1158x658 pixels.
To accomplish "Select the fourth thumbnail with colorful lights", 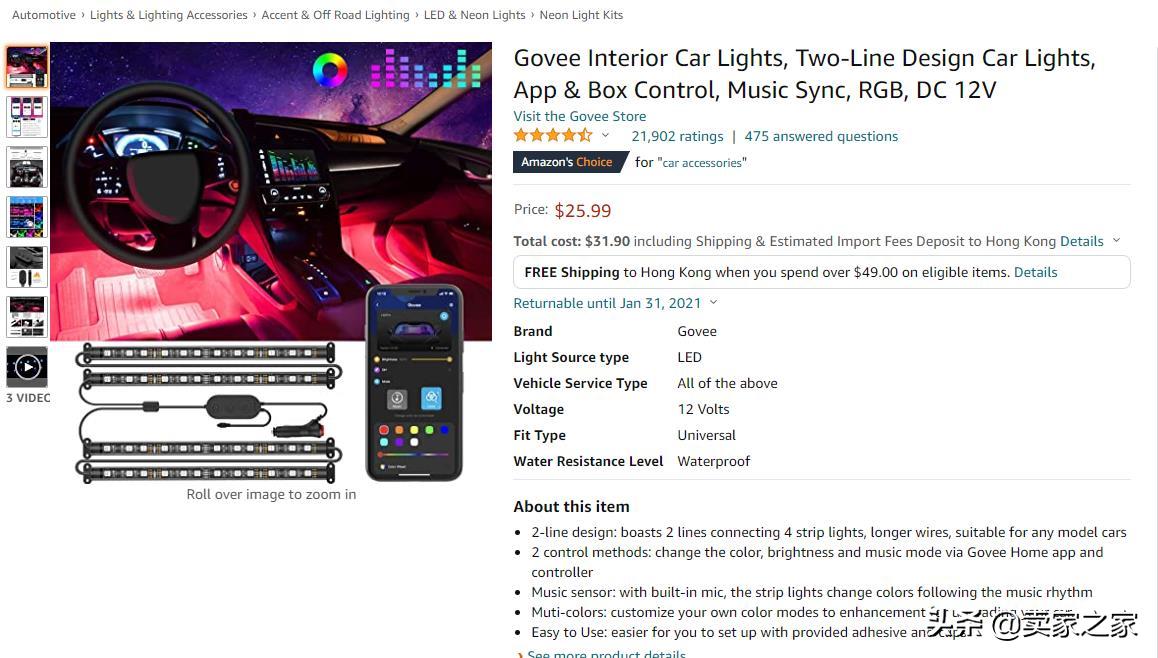I will (x=27, y=216).
